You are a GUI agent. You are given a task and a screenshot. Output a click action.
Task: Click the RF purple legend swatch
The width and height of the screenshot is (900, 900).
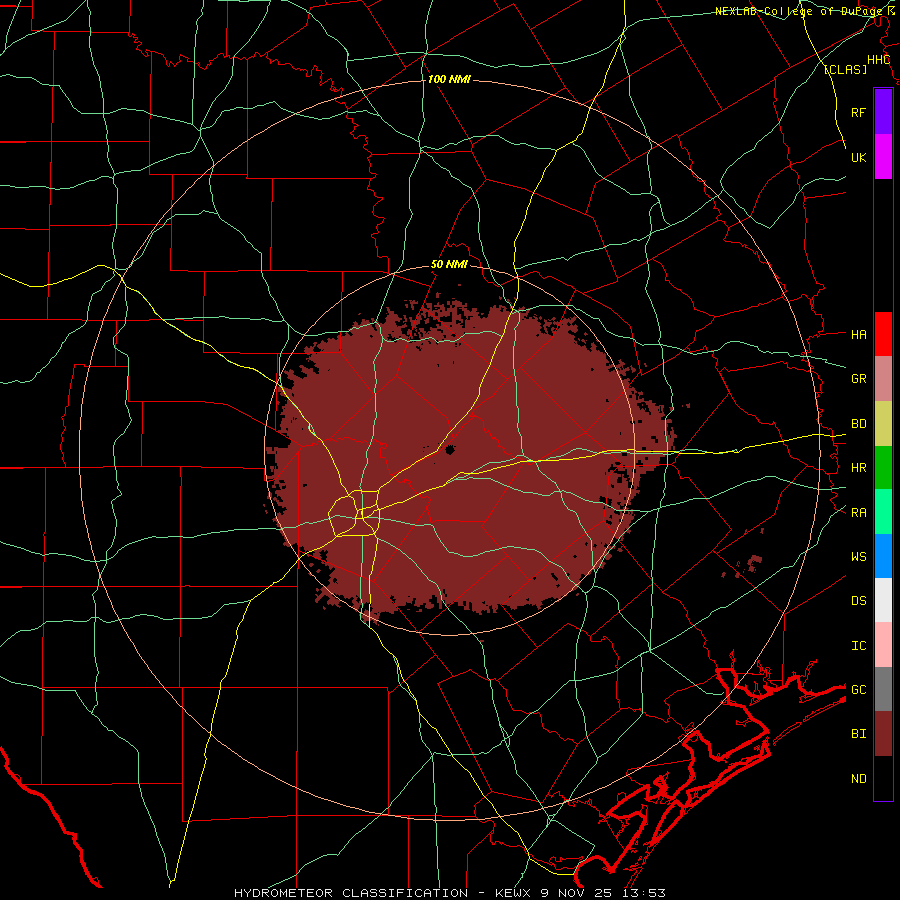coord(883,112)
